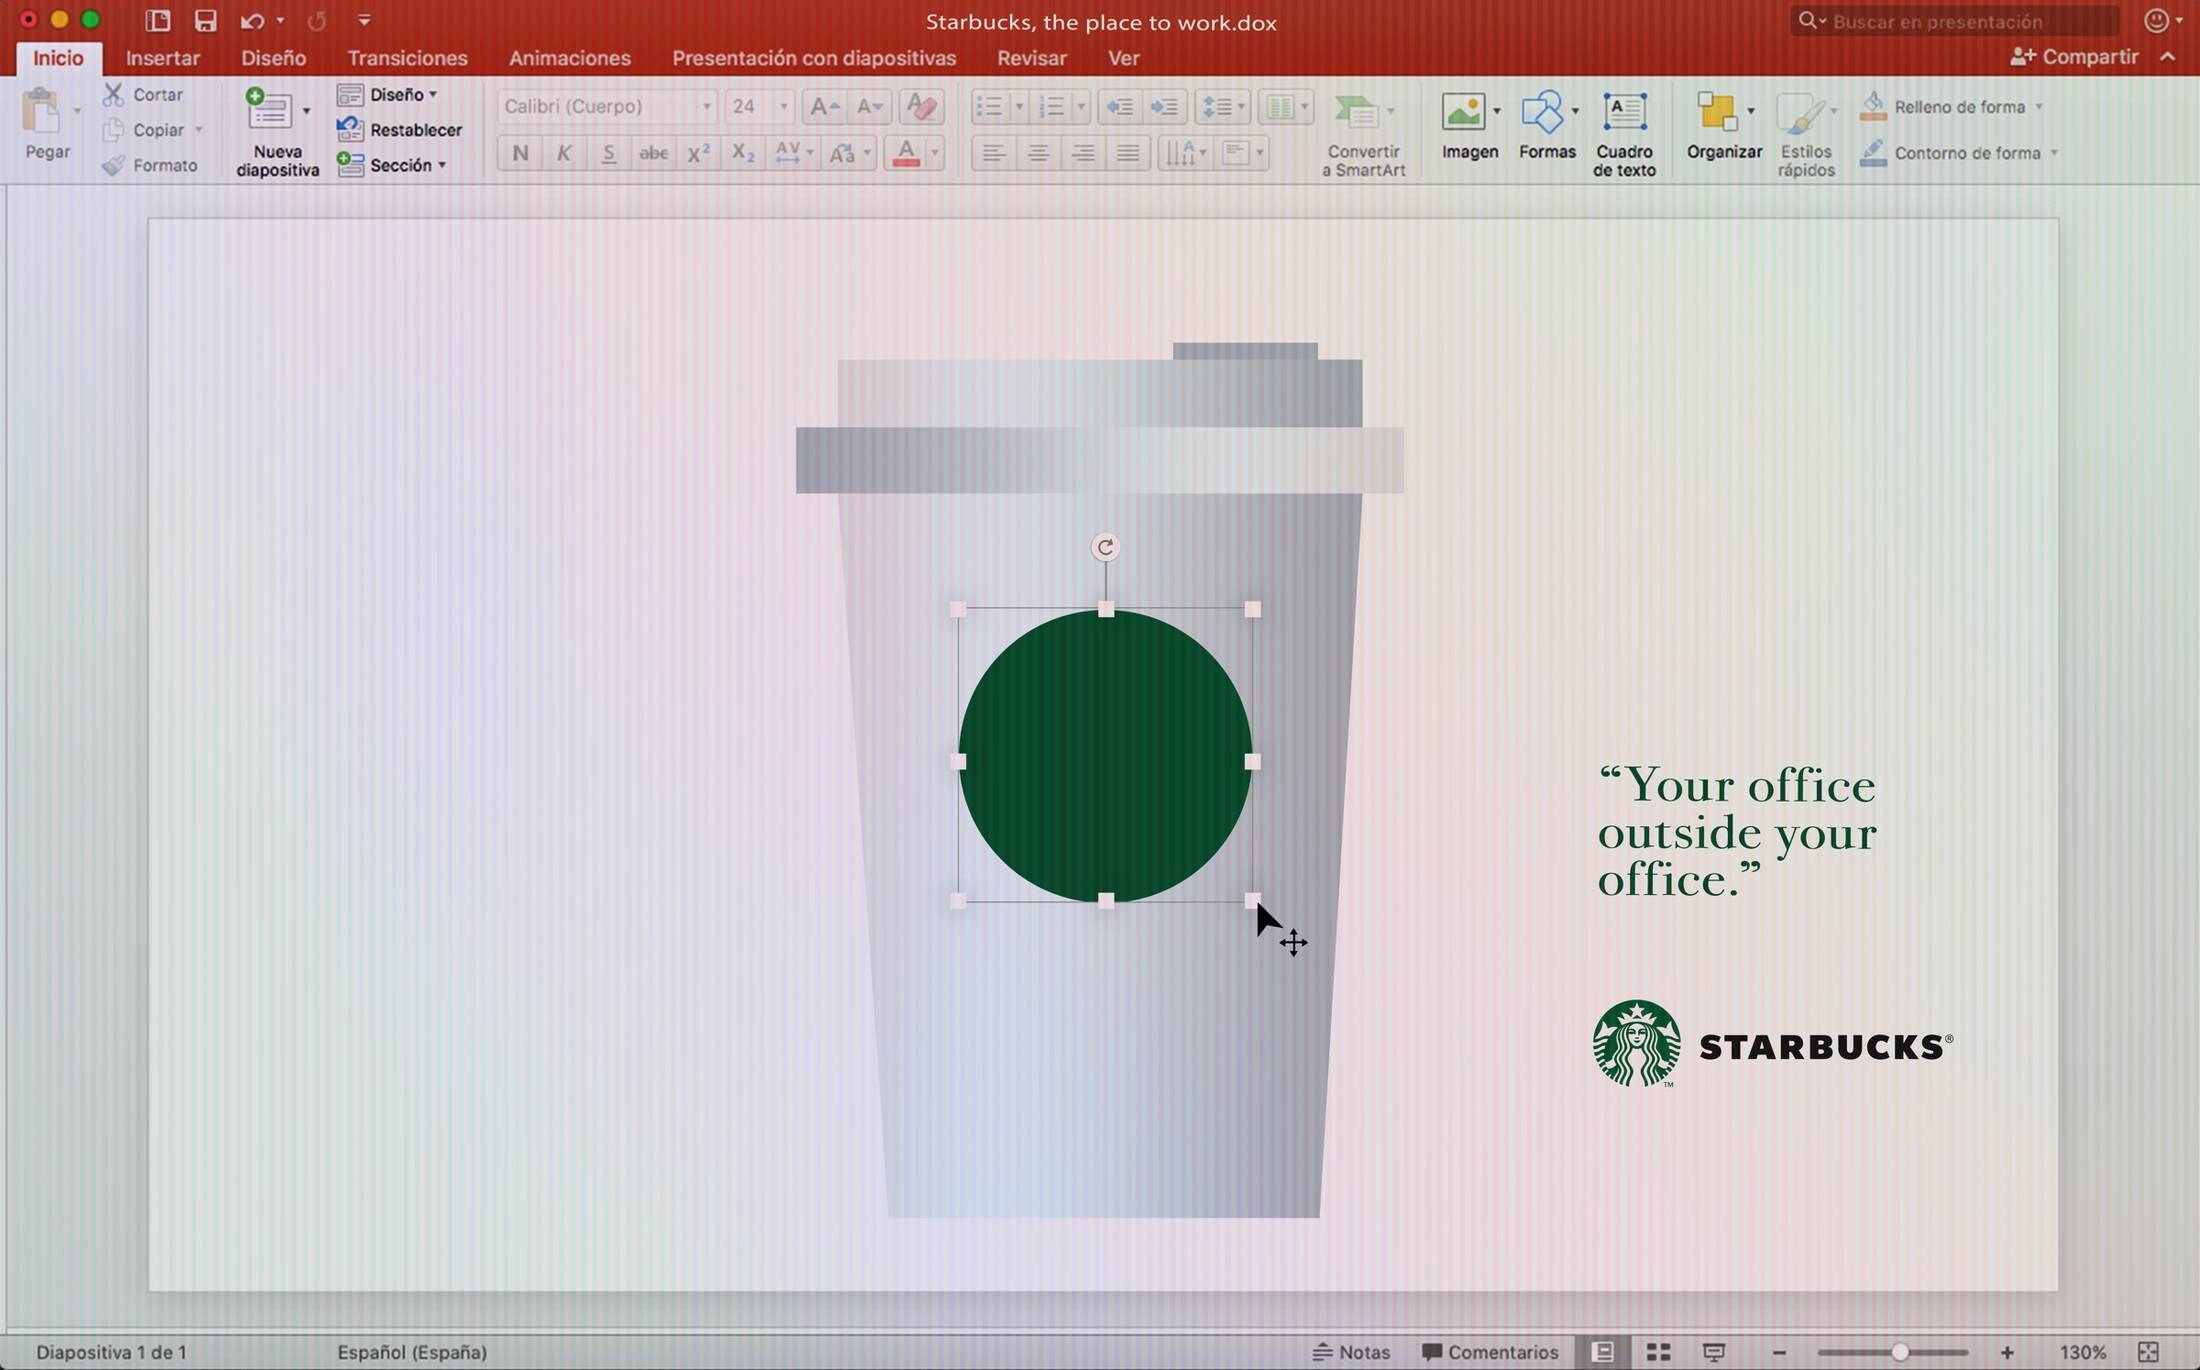Screen dimensions: 2200x1370
Task: Click Nueva diapositiva icon
Action: coord(269,110)
